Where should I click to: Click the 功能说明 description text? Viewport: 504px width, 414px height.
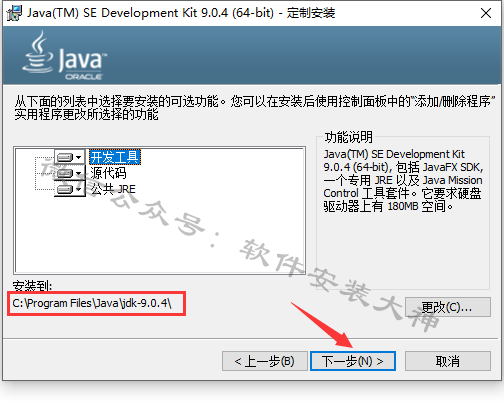[x=403, y=180]
